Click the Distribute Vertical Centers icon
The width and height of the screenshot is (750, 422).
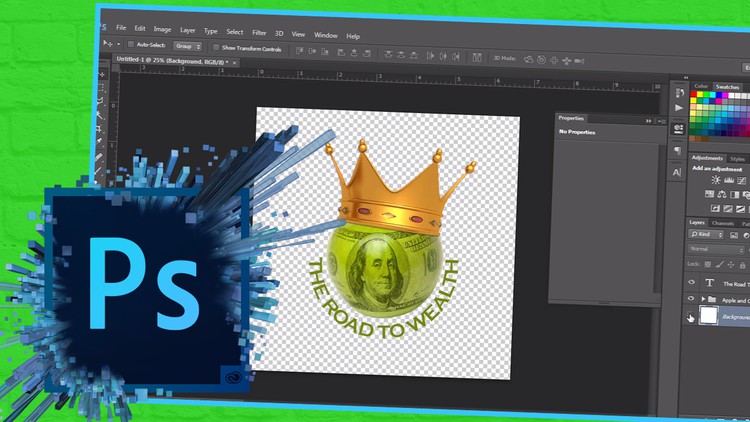click(401, 55)
